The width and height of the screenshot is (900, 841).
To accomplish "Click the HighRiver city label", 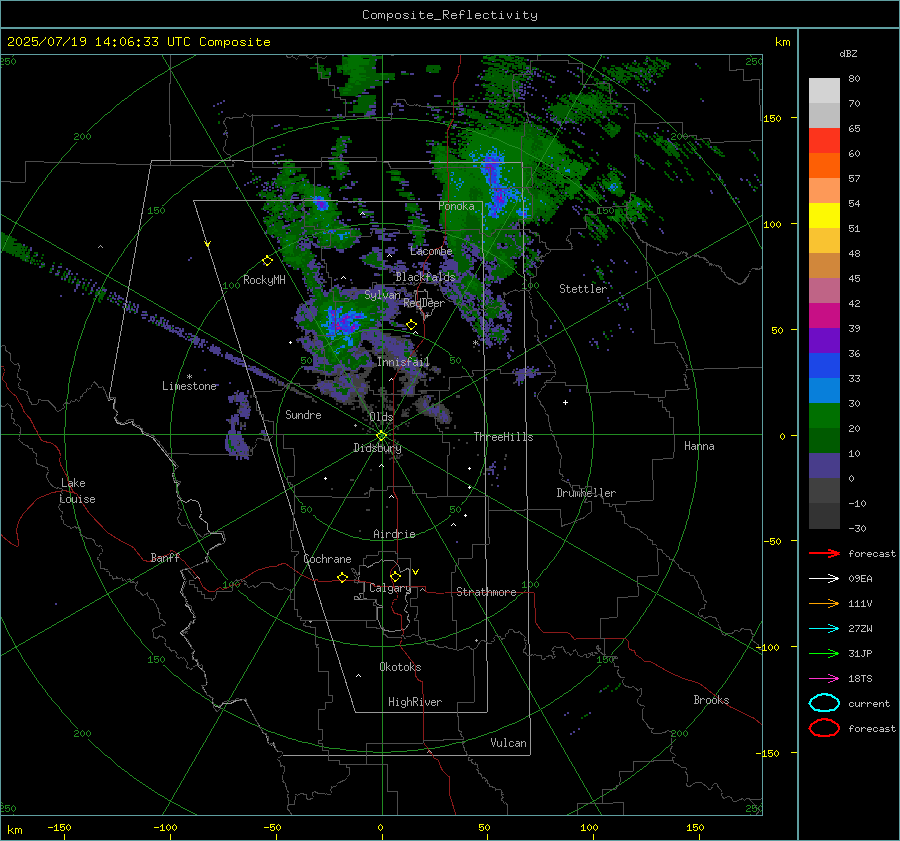I will [x=415, y=702].
